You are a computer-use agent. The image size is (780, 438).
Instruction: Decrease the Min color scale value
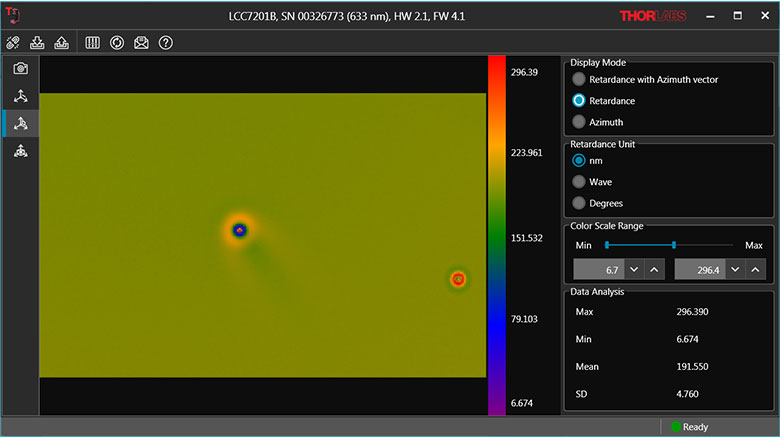click(x=634, y=270)
